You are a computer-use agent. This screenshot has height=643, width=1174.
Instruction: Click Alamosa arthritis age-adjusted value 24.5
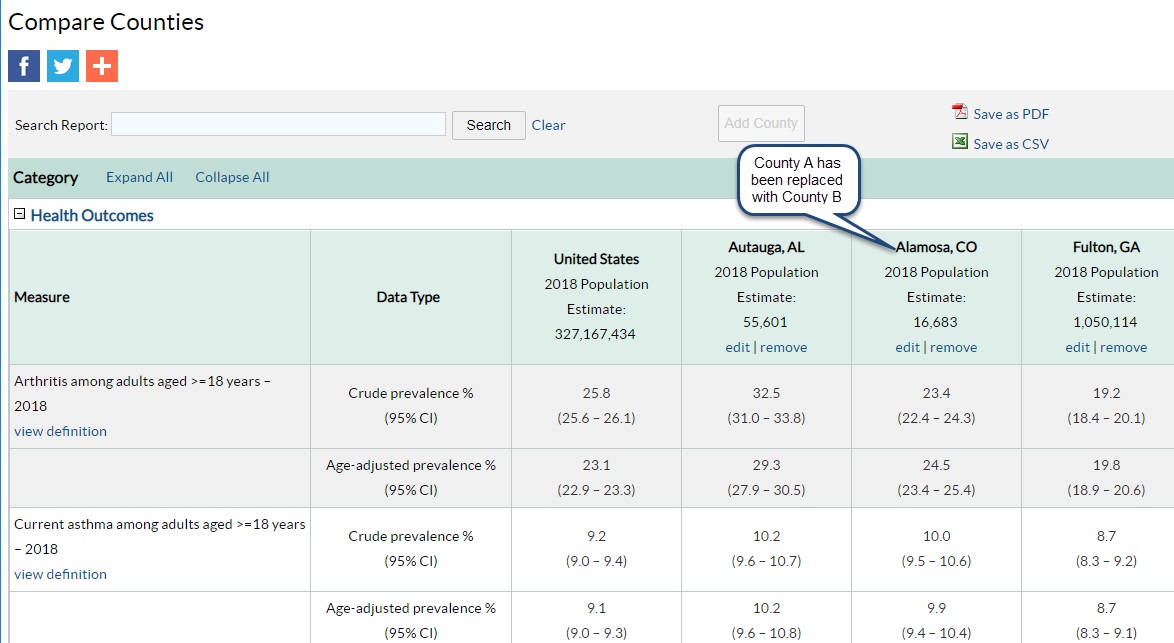tap(936, 465)
